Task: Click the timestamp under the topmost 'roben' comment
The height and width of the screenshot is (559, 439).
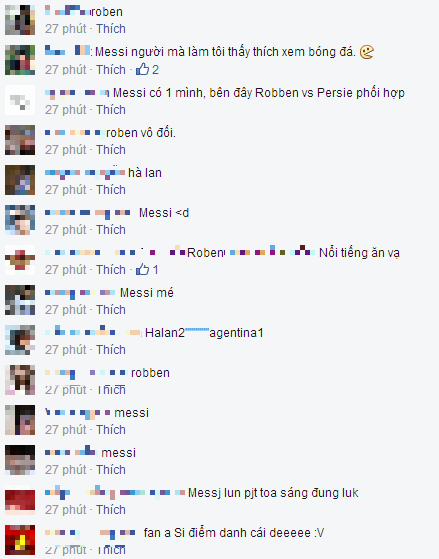Action: tap(66, 29)
